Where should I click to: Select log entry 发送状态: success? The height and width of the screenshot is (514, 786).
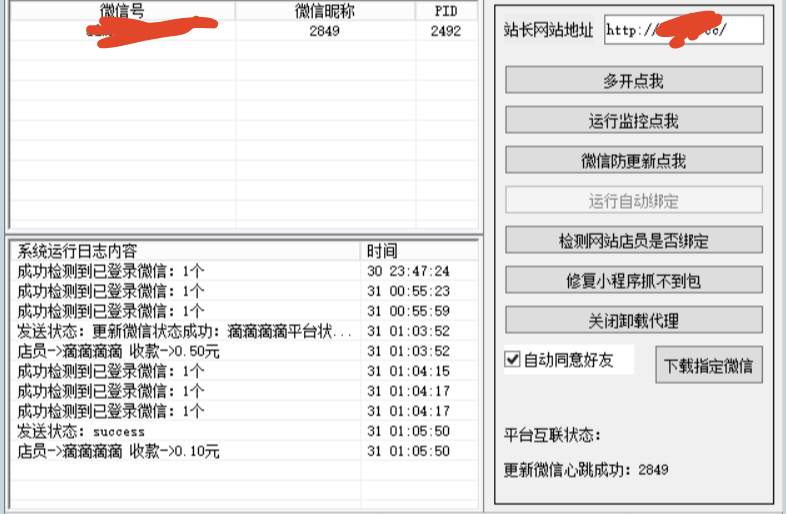[x=244, y=431]
